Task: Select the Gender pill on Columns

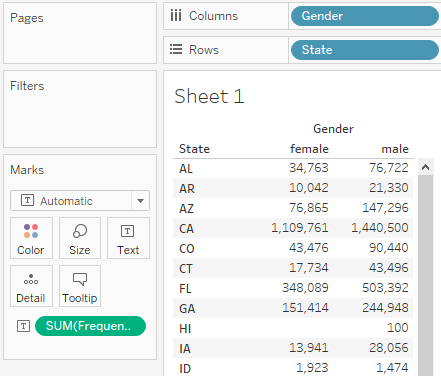Action: pos(365,16)
